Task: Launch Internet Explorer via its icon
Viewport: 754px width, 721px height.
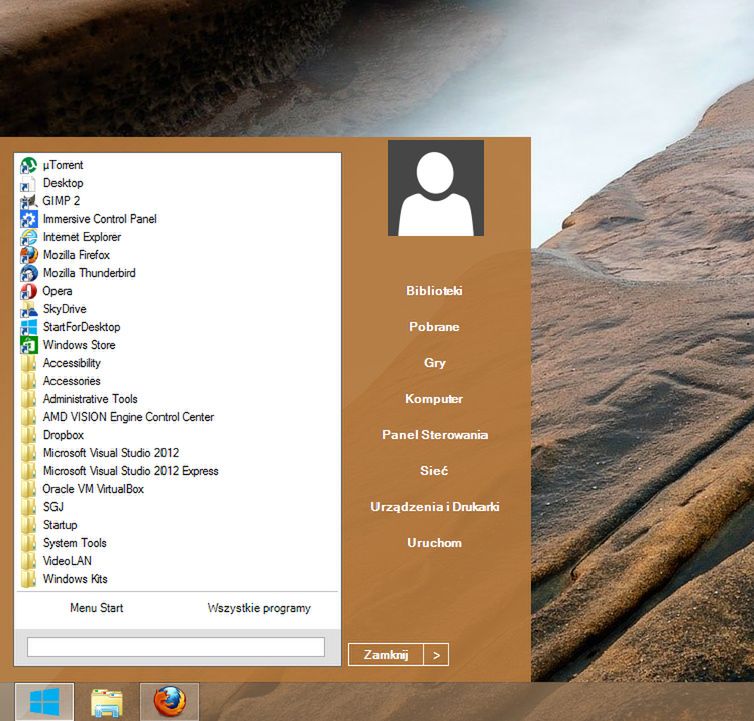Action: pos(28,237)
